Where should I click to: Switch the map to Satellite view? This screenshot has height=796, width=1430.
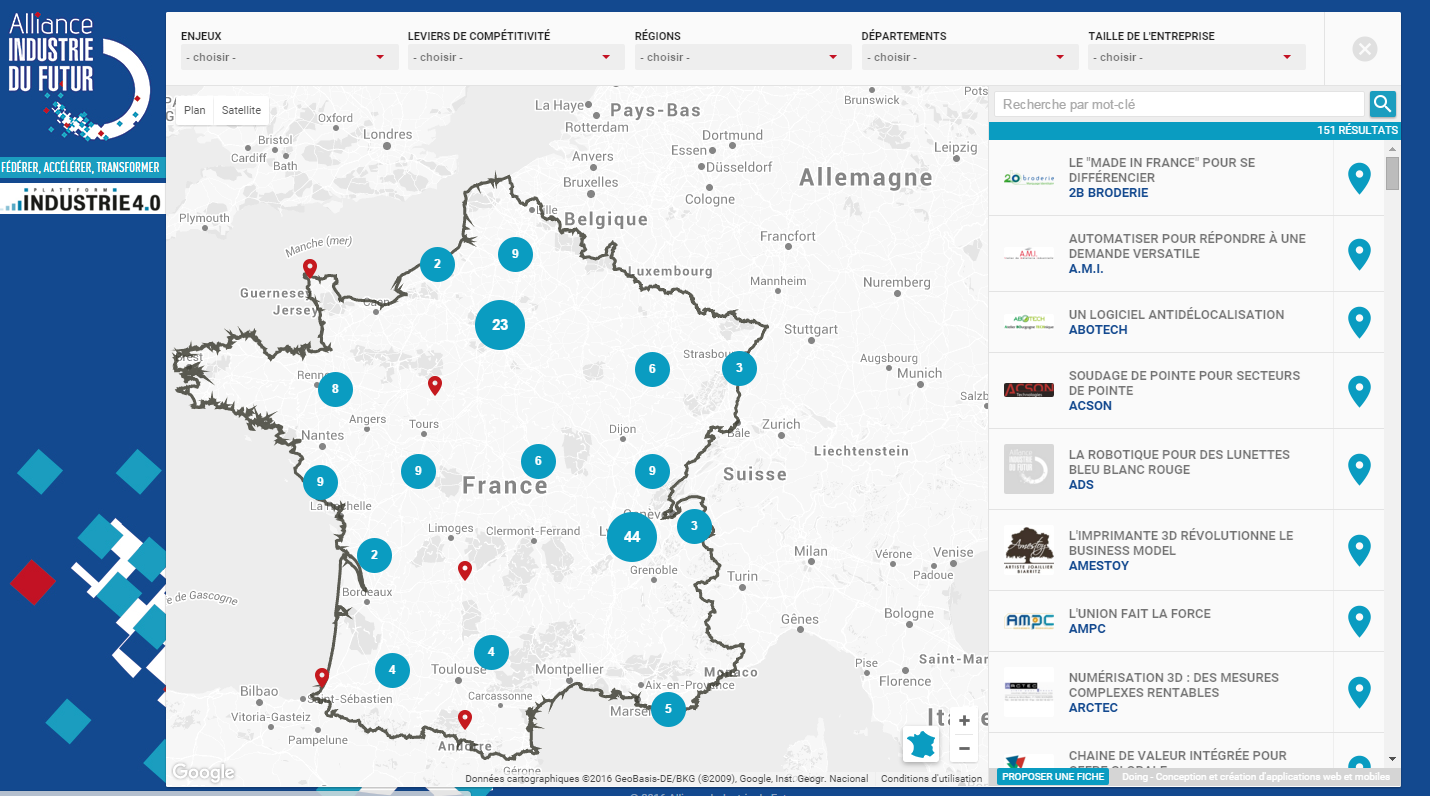(x=242, y=110)
